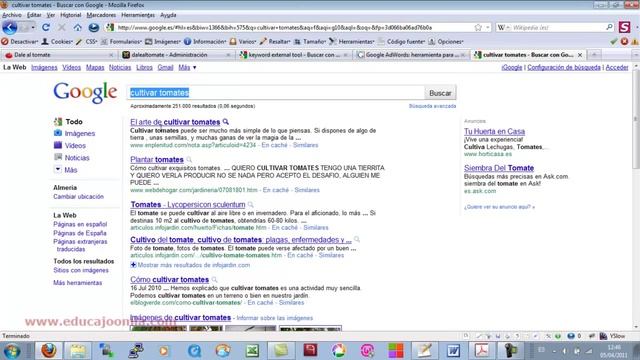Viewport: 640px width, 360px height.
Task: Open the Información toolbar menu
Action: pos(205,42)
